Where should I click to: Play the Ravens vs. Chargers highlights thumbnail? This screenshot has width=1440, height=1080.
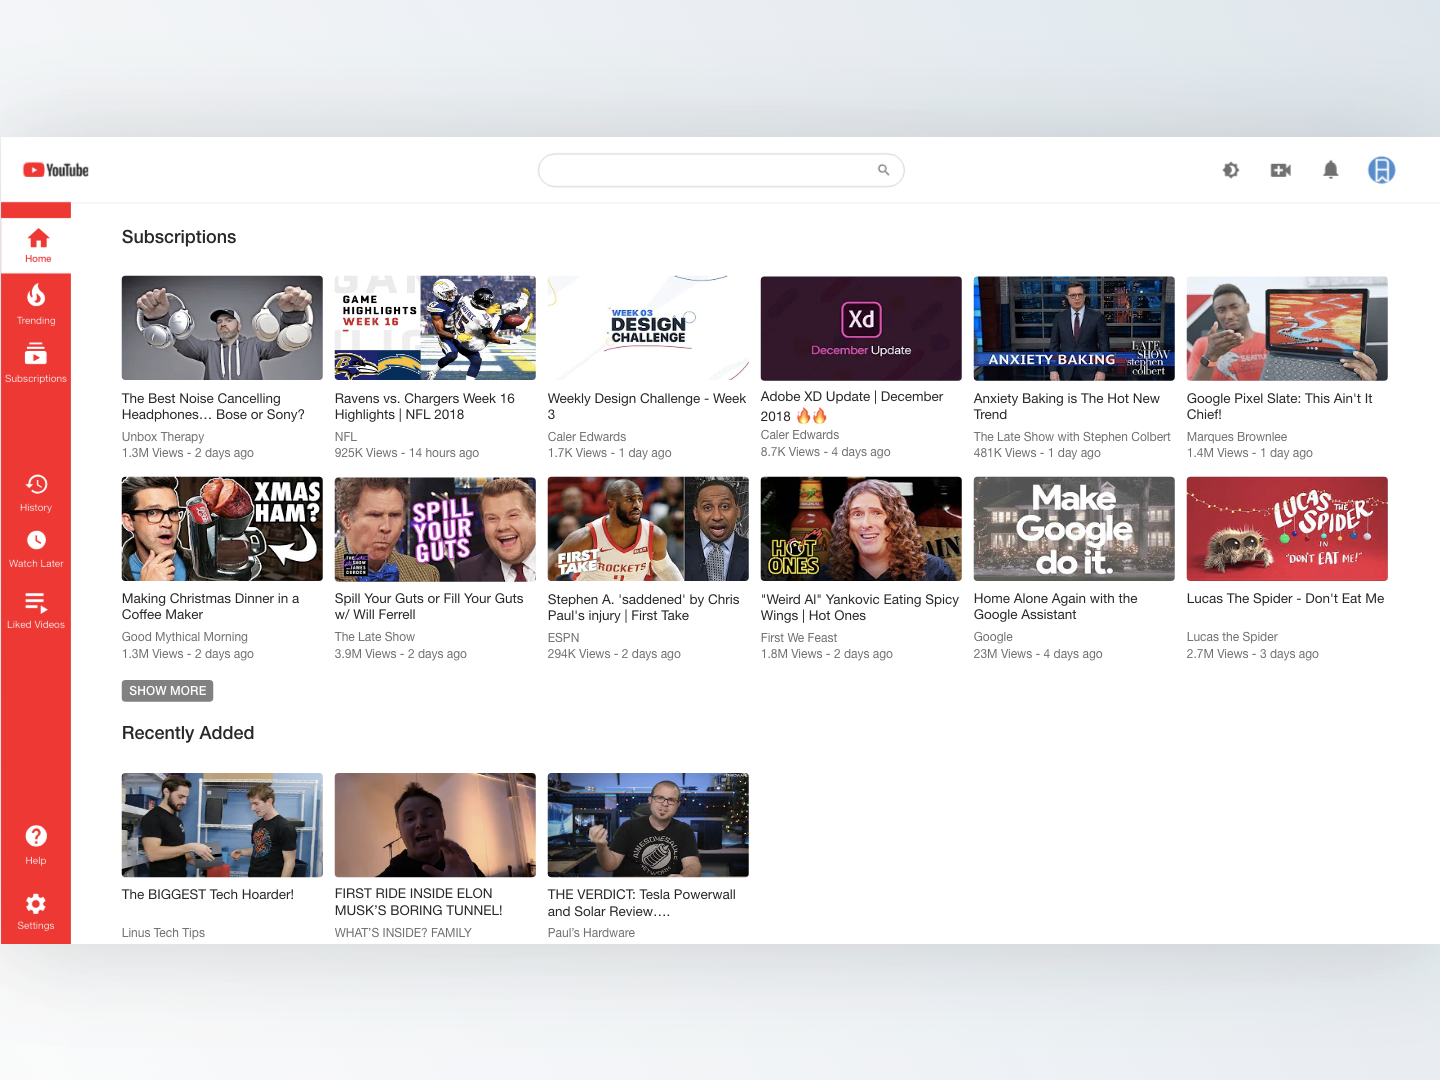[435, 328]
